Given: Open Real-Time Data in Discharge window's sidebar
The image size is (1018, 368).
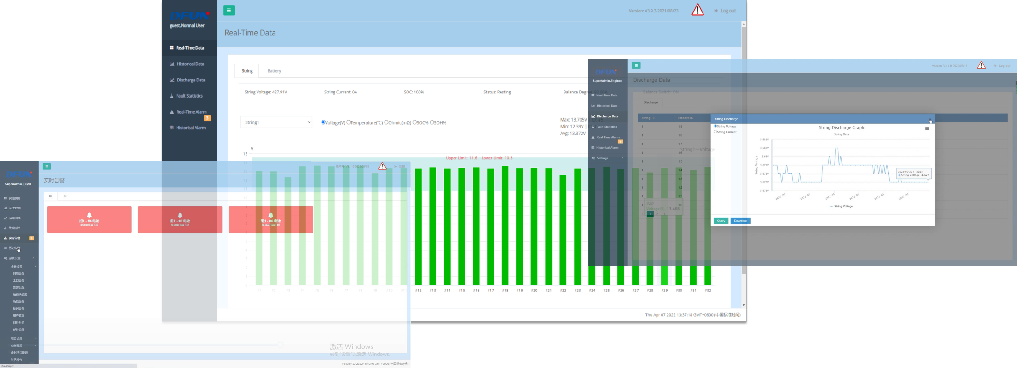Looking at the screenshot, I should pos(604,95).
